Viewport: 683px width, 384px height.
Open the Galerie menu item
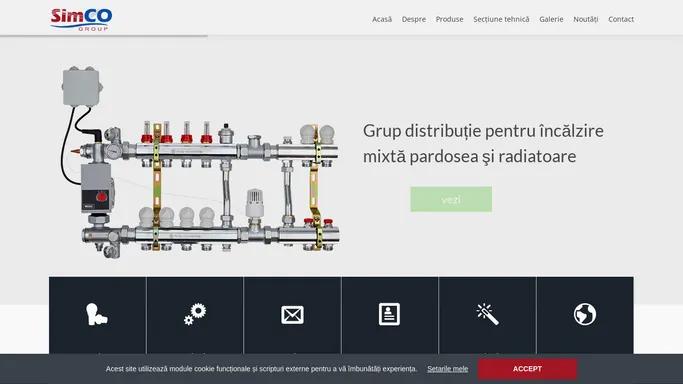(551, 19)
